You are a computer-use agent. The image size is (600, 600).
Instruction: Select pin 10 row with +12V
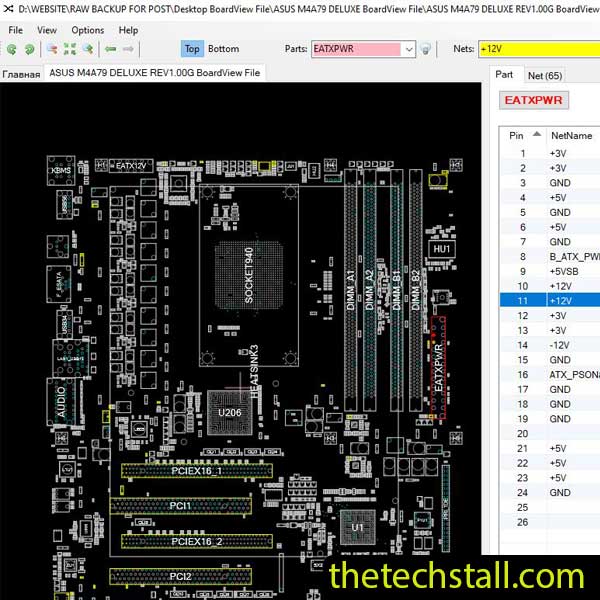[550, 286]
